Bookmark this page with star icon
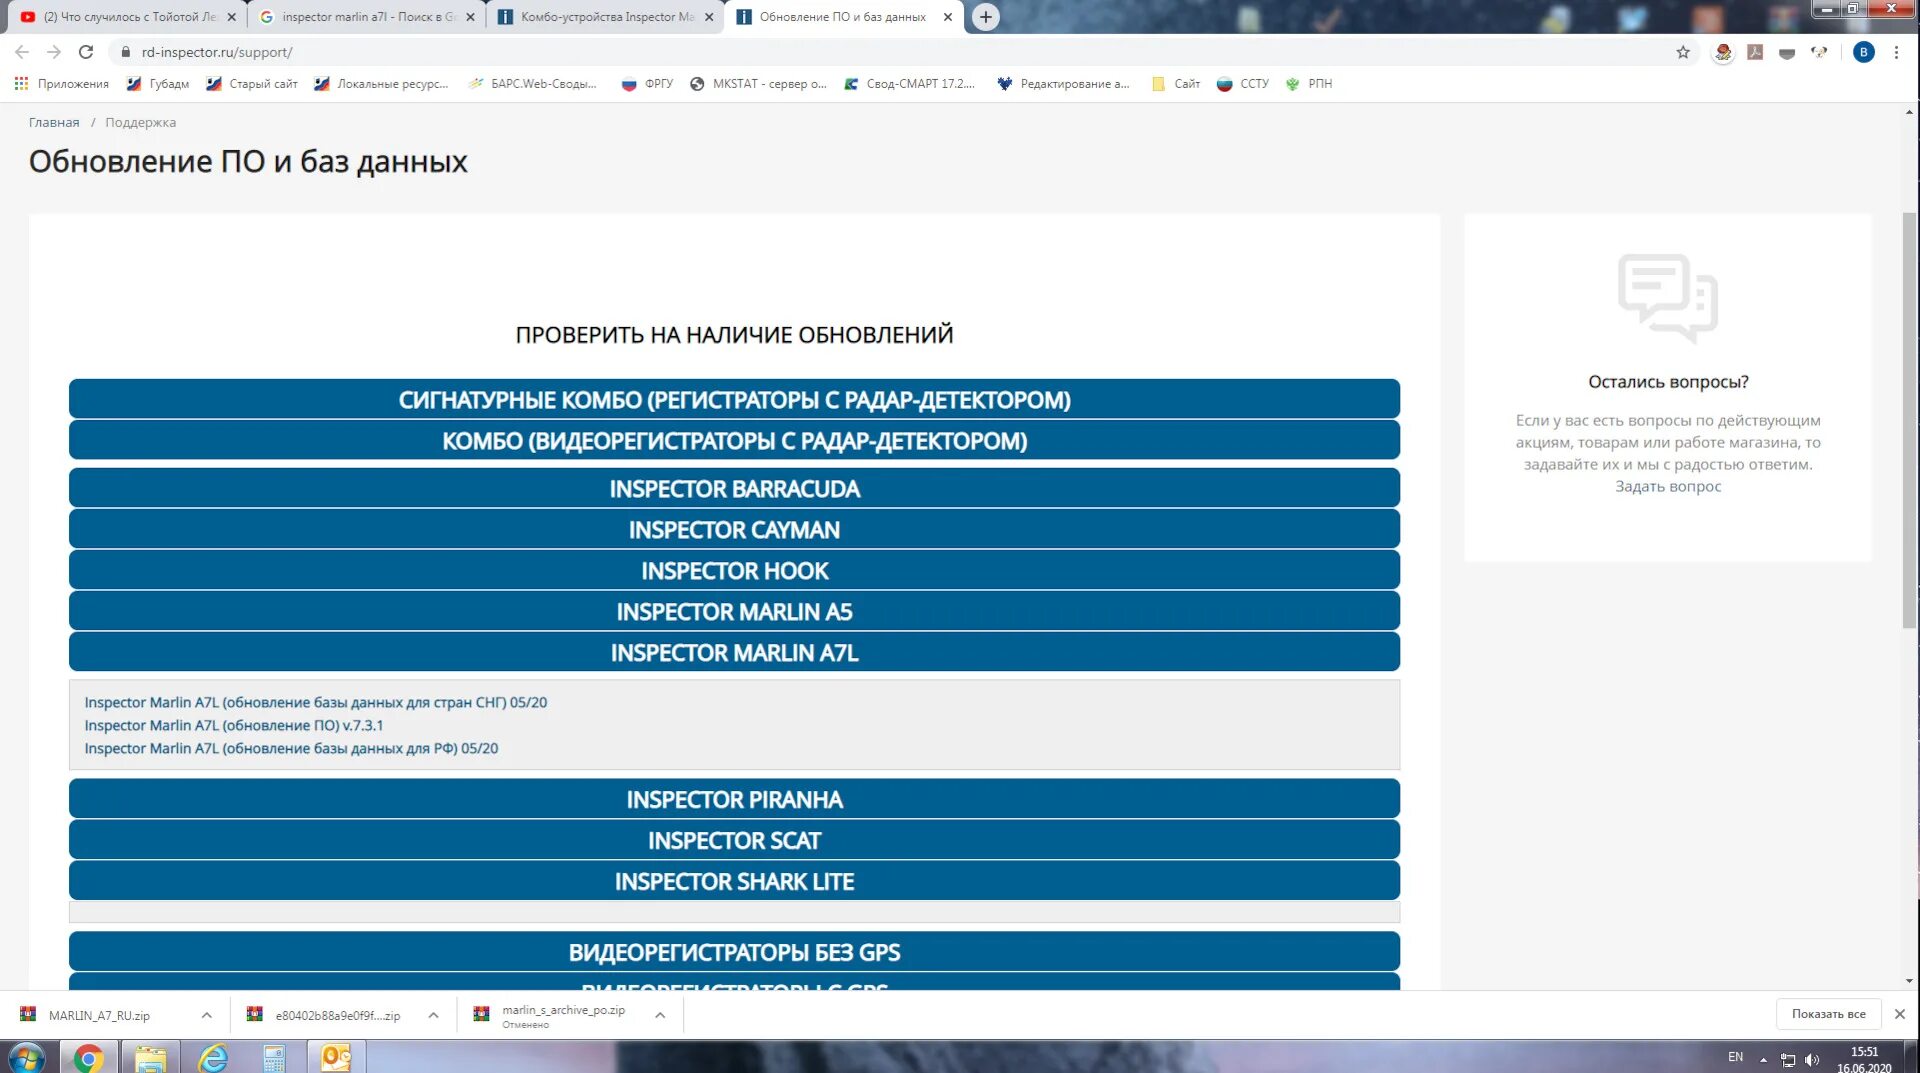This screenshot has width=1920, height=1073. [x=1683, y=52]
